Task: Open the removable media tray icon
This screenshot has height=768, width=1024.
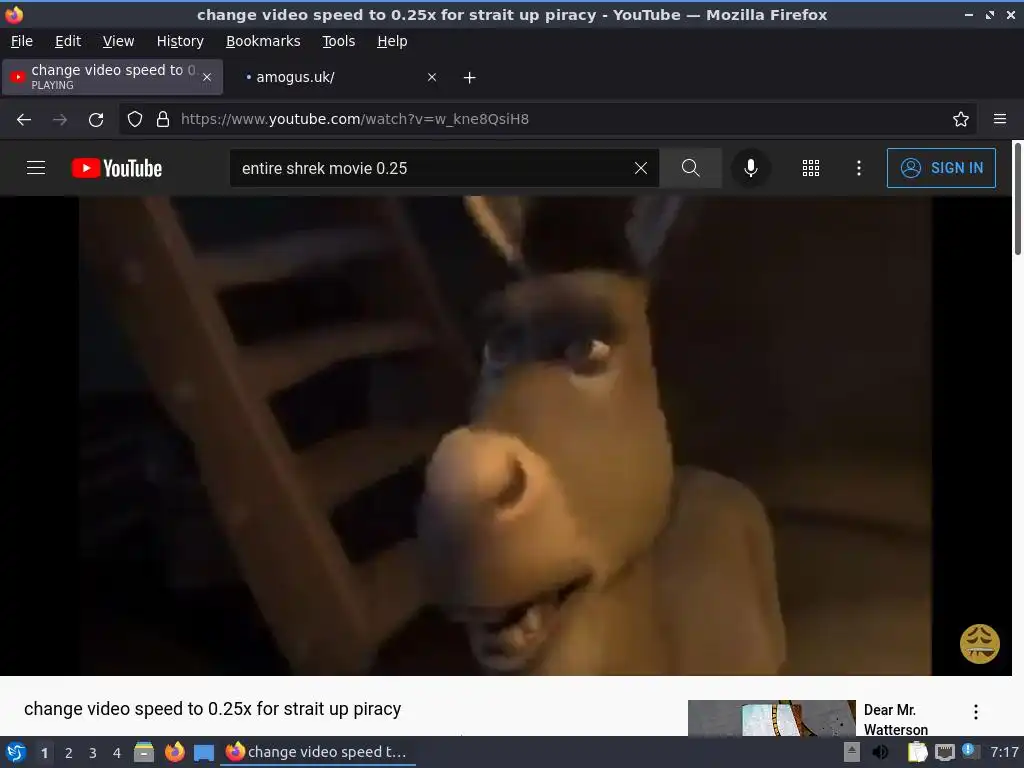Action: click(x=852, y=752)
